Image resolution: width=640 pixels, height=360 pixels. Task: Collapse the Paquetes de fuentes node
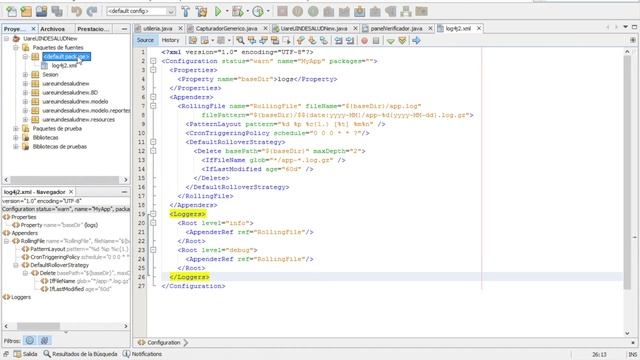[16, 48]
